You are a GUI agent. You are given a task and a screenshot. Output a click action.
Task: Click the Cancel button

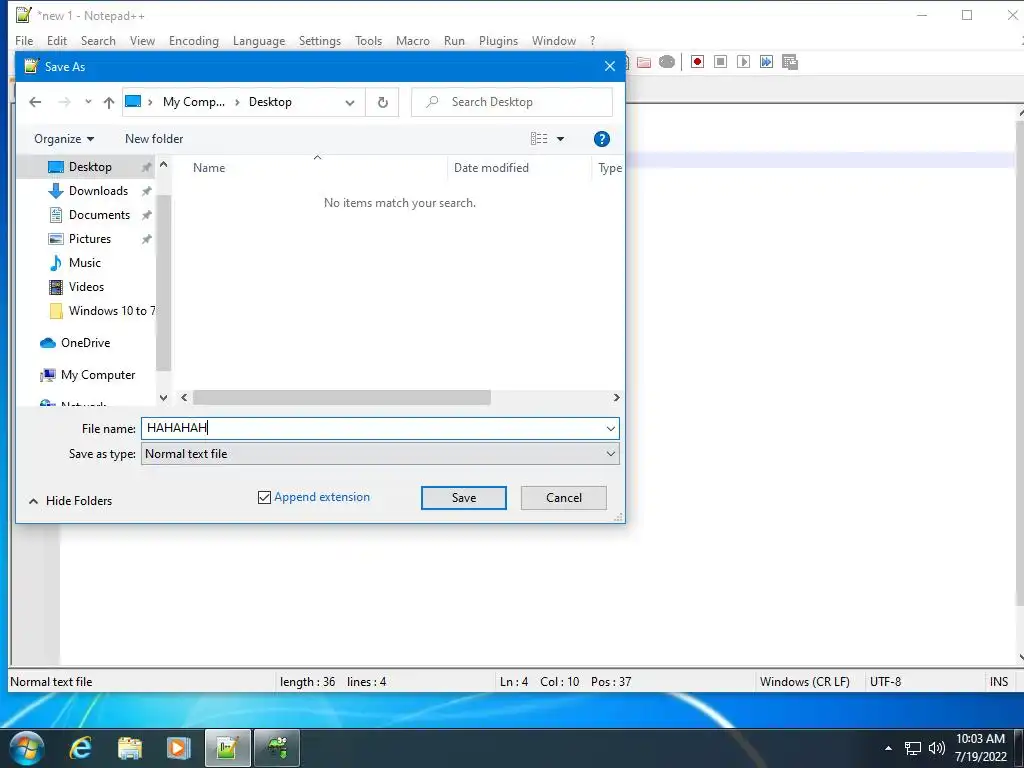[564, 498]
